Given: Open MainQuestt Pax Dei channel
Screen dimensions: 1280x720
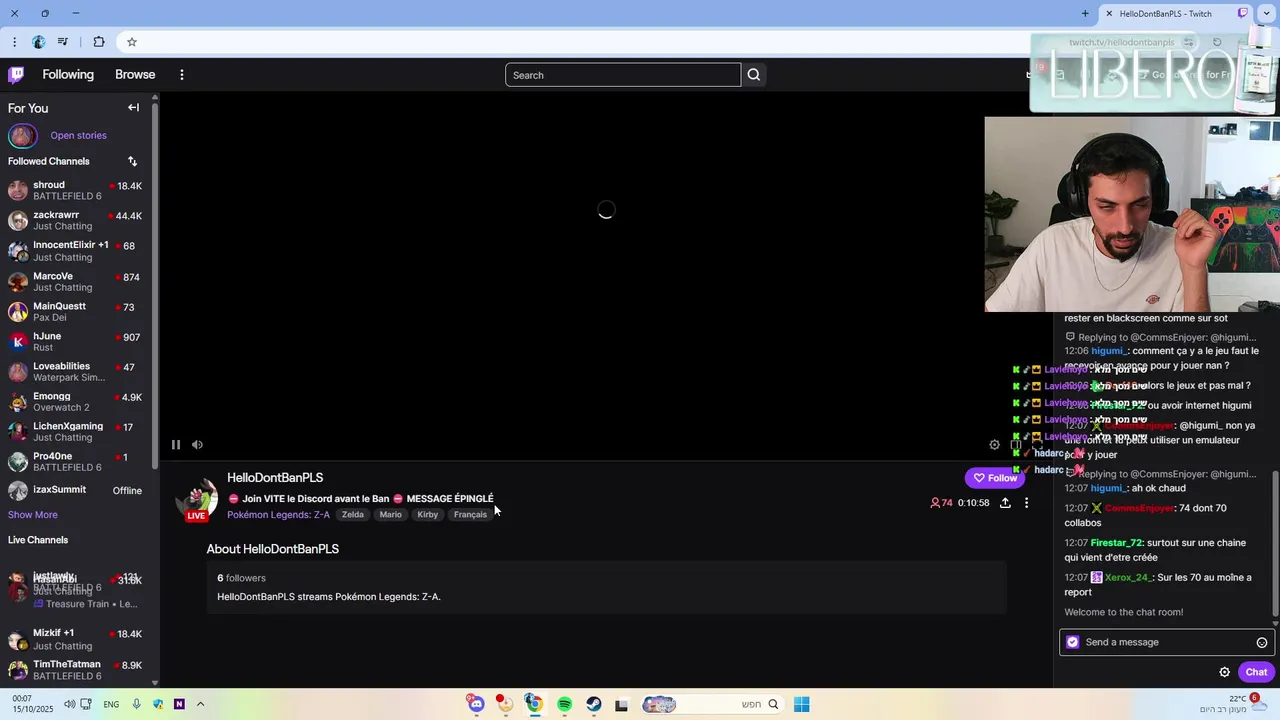Looking at the screenshot, I should coord(76,311).
